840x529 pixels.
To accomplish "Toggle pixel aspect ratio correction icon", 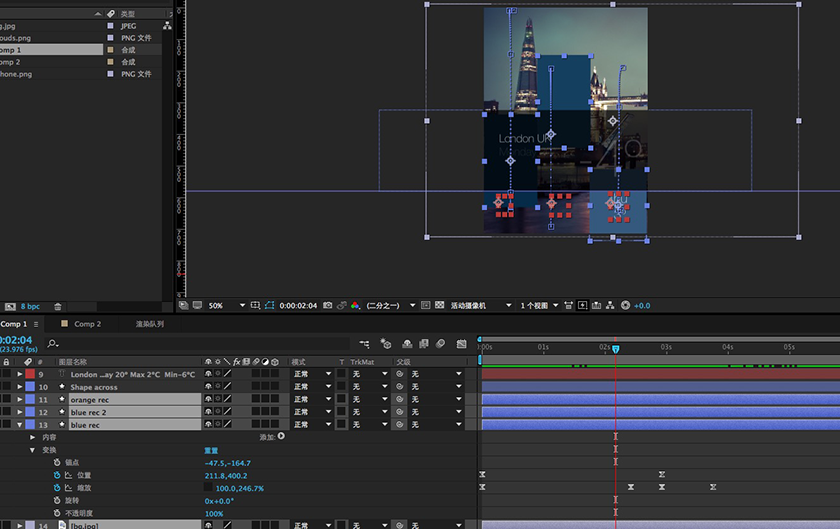I will 568,306.
